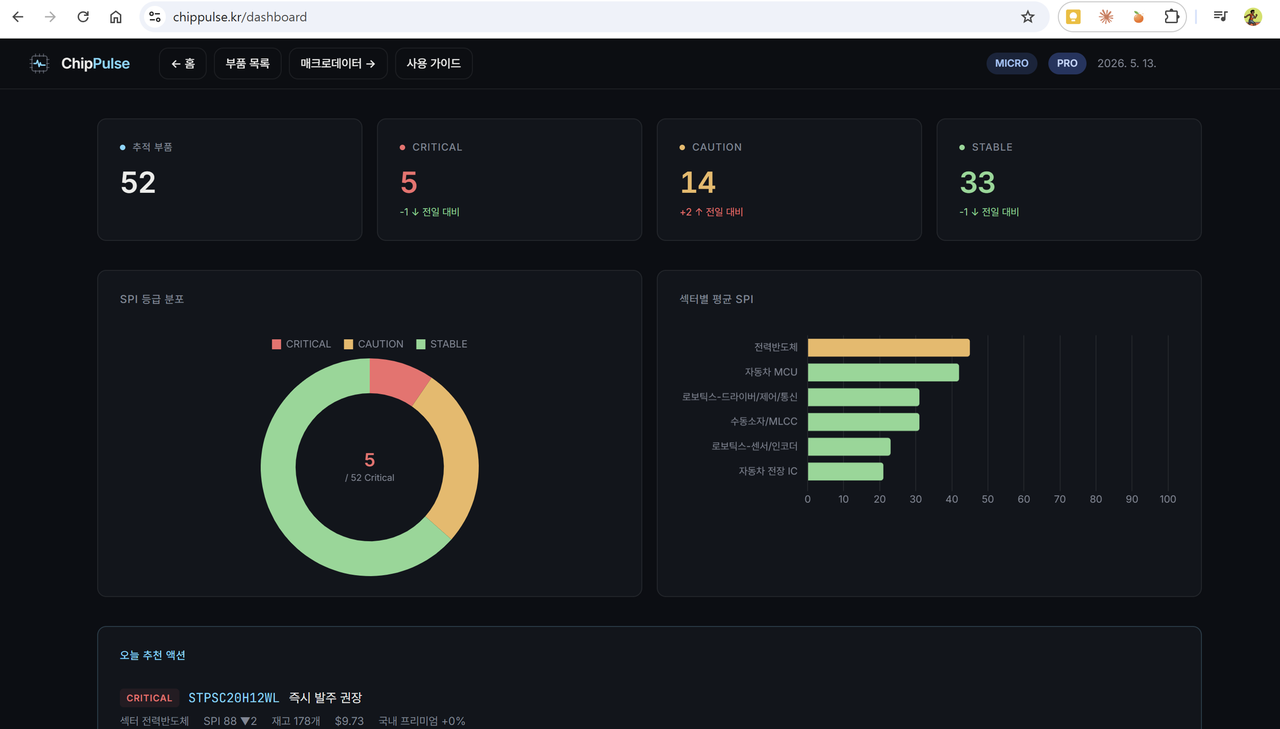This screenshot has width=1280, height=729.
Task: Click the PRO plan badge
Action: coord(1067,63)
